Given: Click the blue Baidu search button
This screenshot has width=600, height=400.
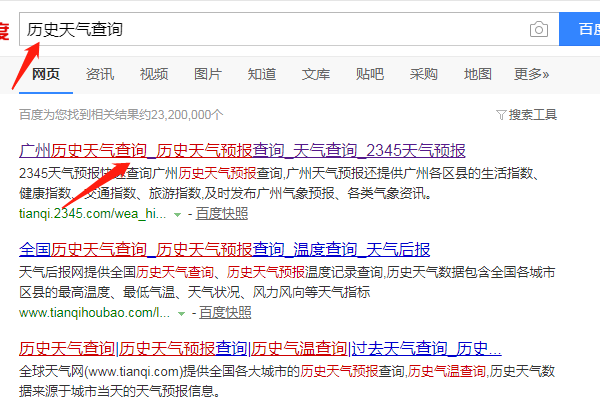Looking at the screenshot, I should click(x=579, y=29).
